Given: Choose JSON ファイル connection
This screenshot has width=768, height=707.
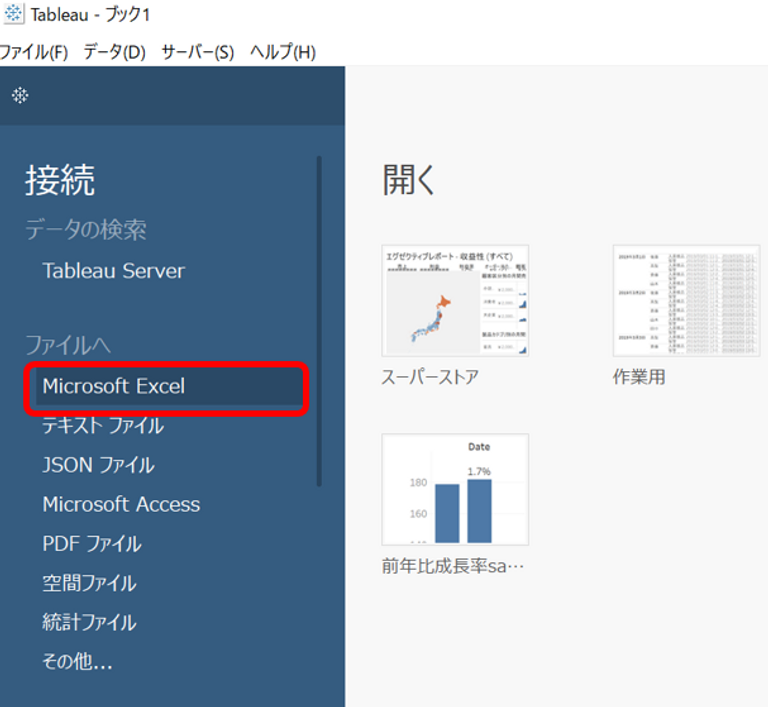Looking at the screenshot, I should [x=98, y=465].
